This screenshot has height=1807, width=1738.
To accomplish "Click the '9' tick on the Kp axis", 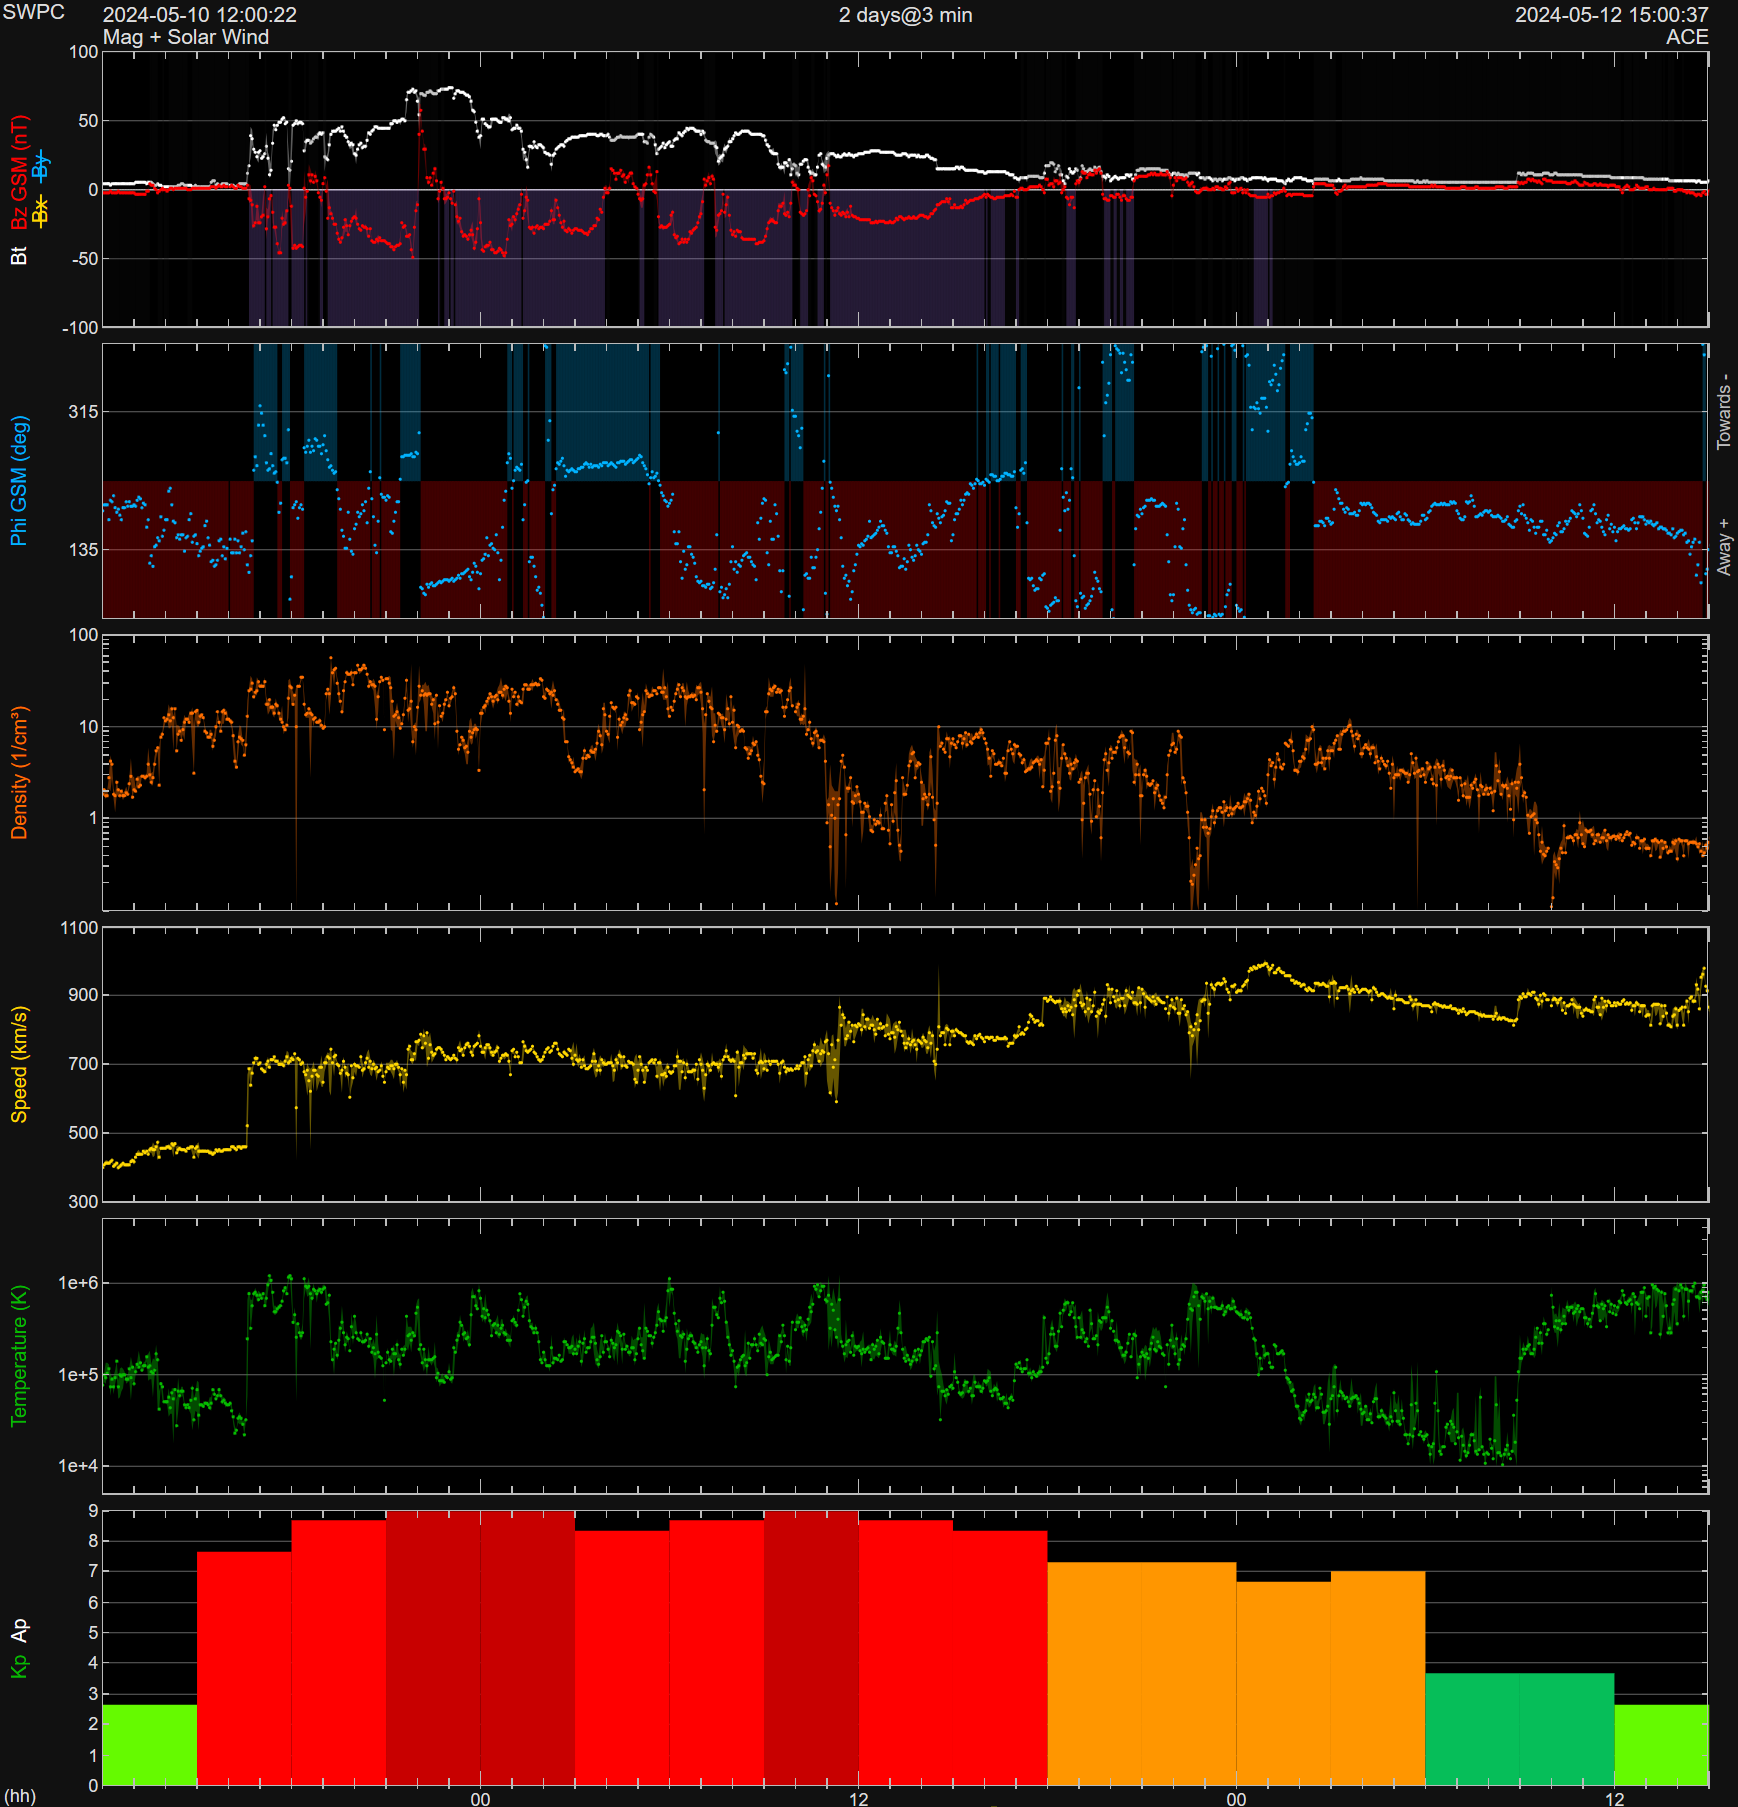I will 94,1511.
